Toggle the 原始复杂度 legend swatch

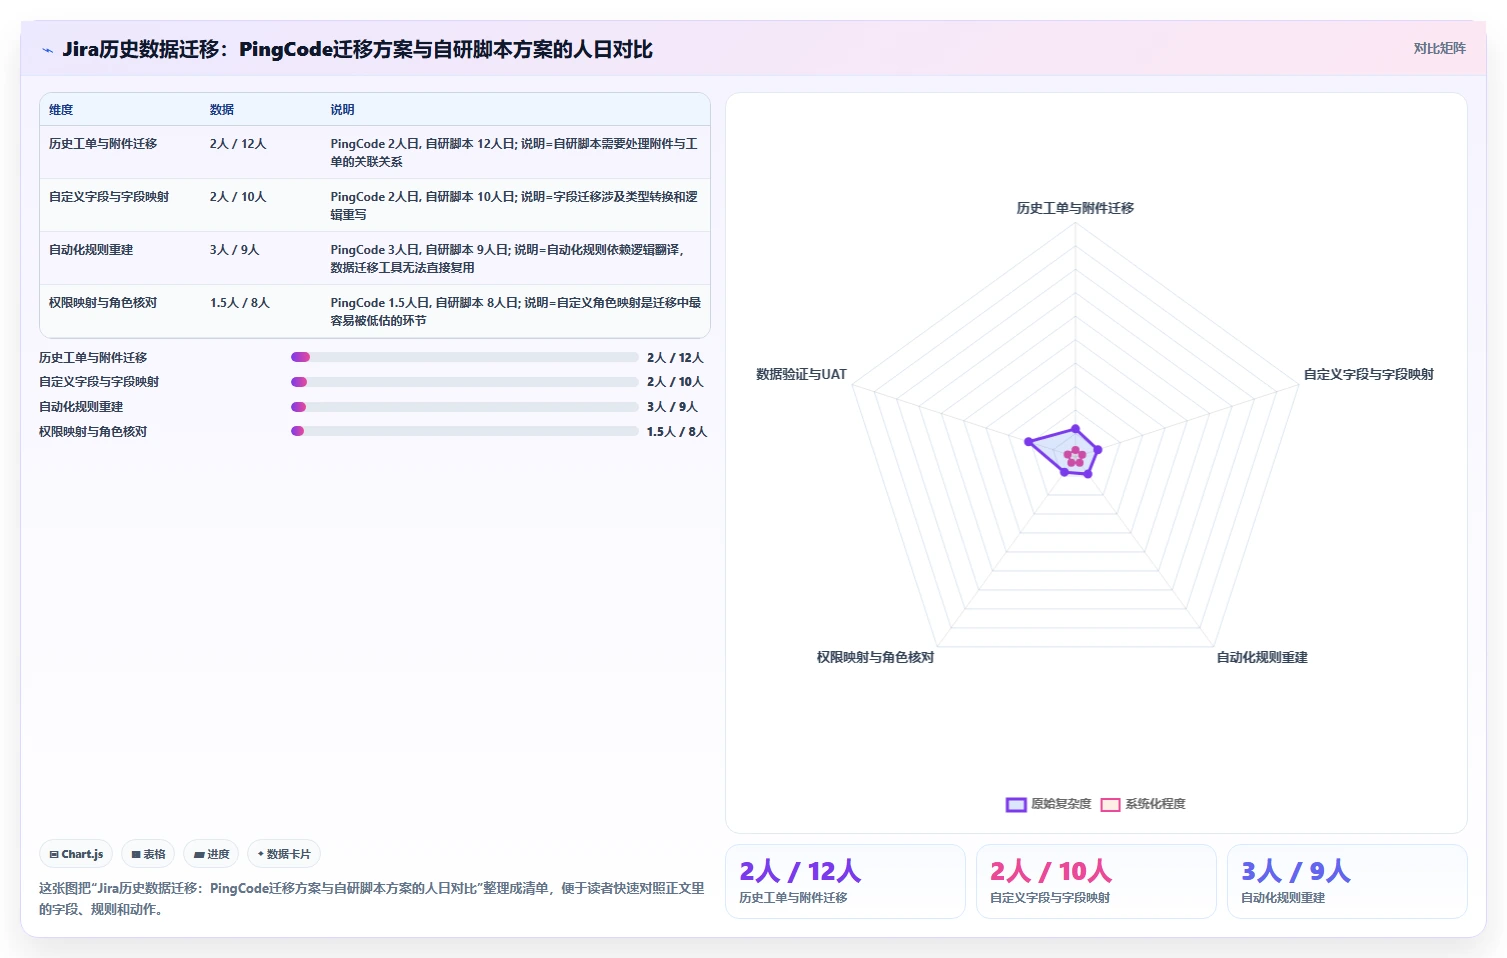pos(1016,804)
